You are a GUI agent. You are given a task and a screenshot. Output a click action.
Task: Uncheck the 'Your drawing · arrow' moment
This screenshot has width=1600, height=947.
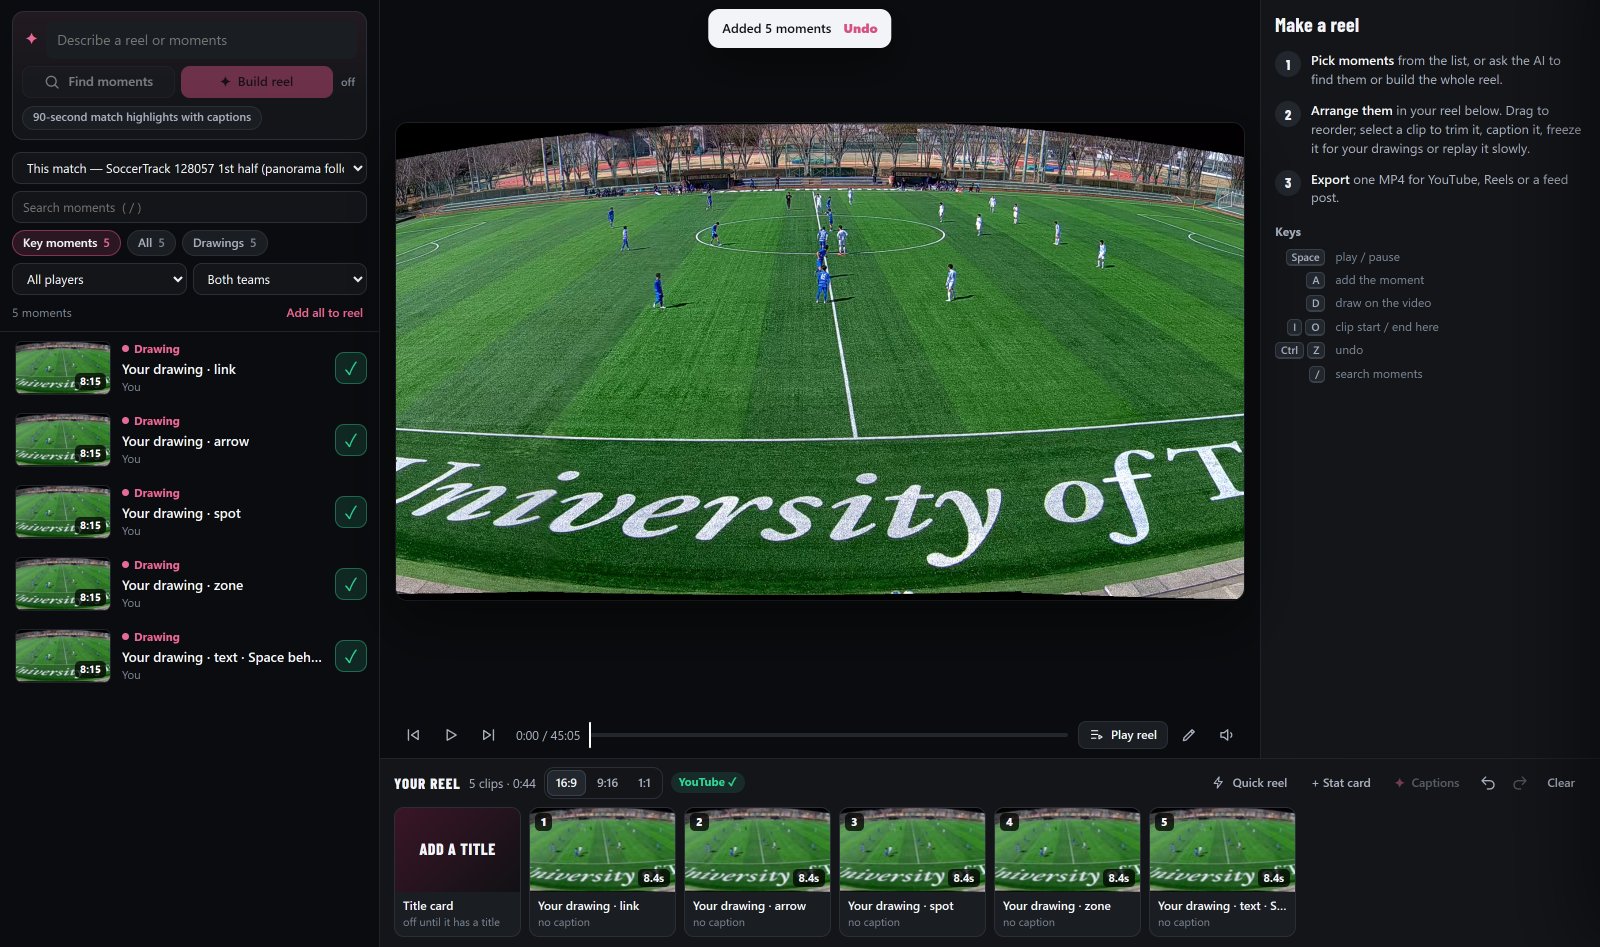coord(351,440)
